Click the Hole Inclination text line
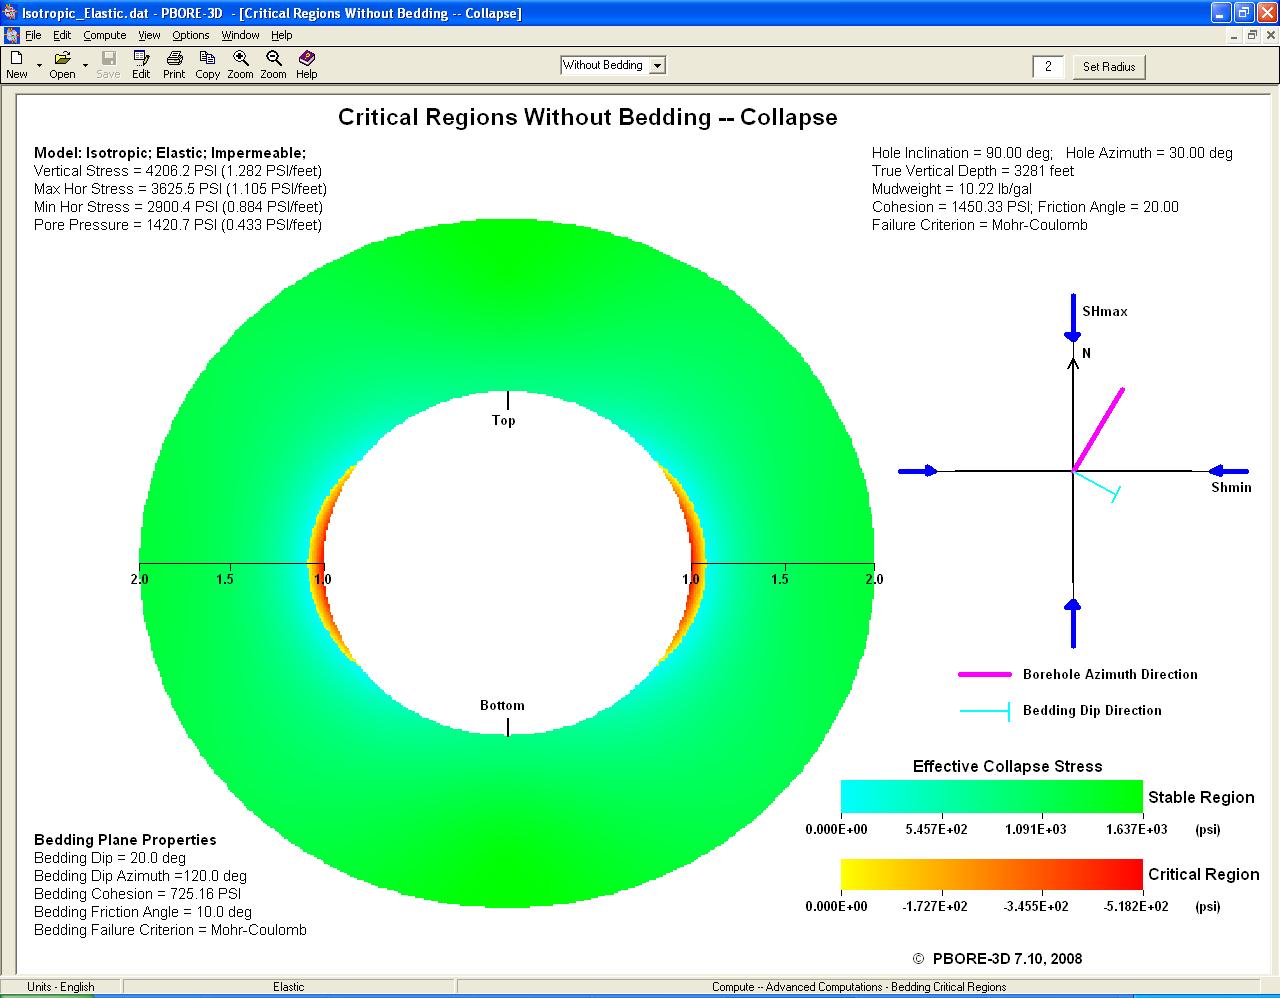The image size is (1280, 998). 1052,153
